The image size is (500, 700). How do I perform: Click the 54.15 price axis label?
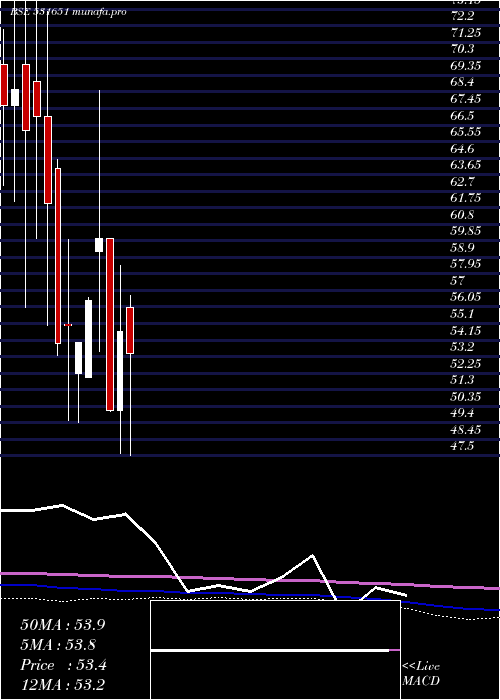point(466,331)
